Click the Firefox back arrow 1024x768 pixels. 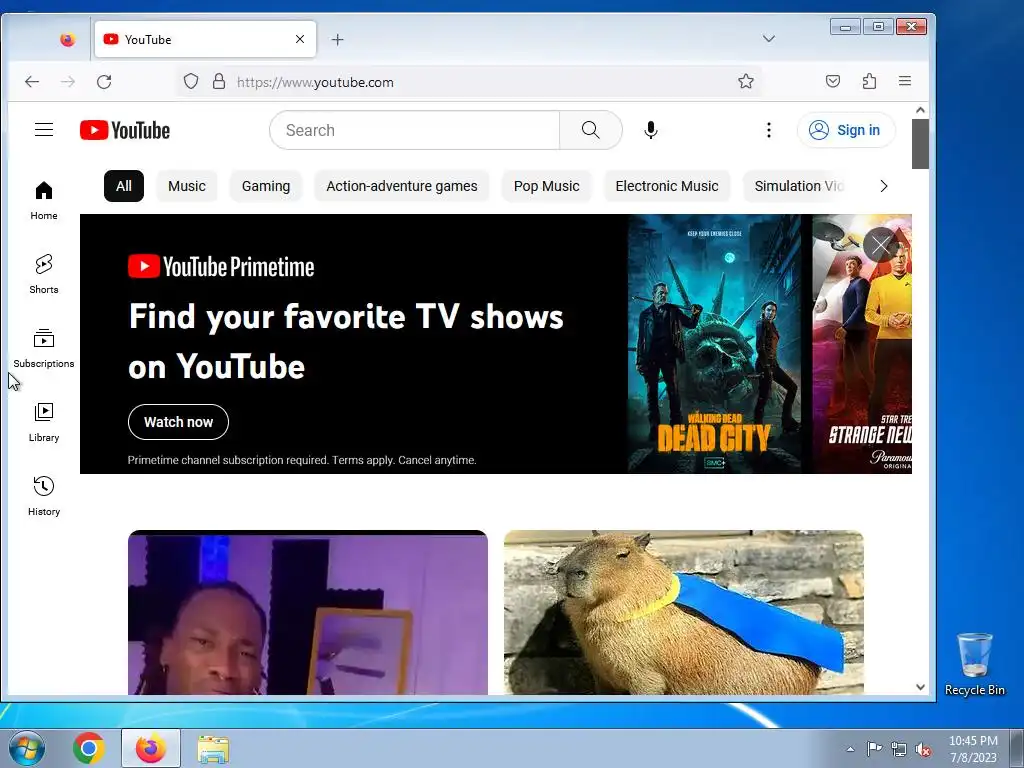tap(32, 82)
